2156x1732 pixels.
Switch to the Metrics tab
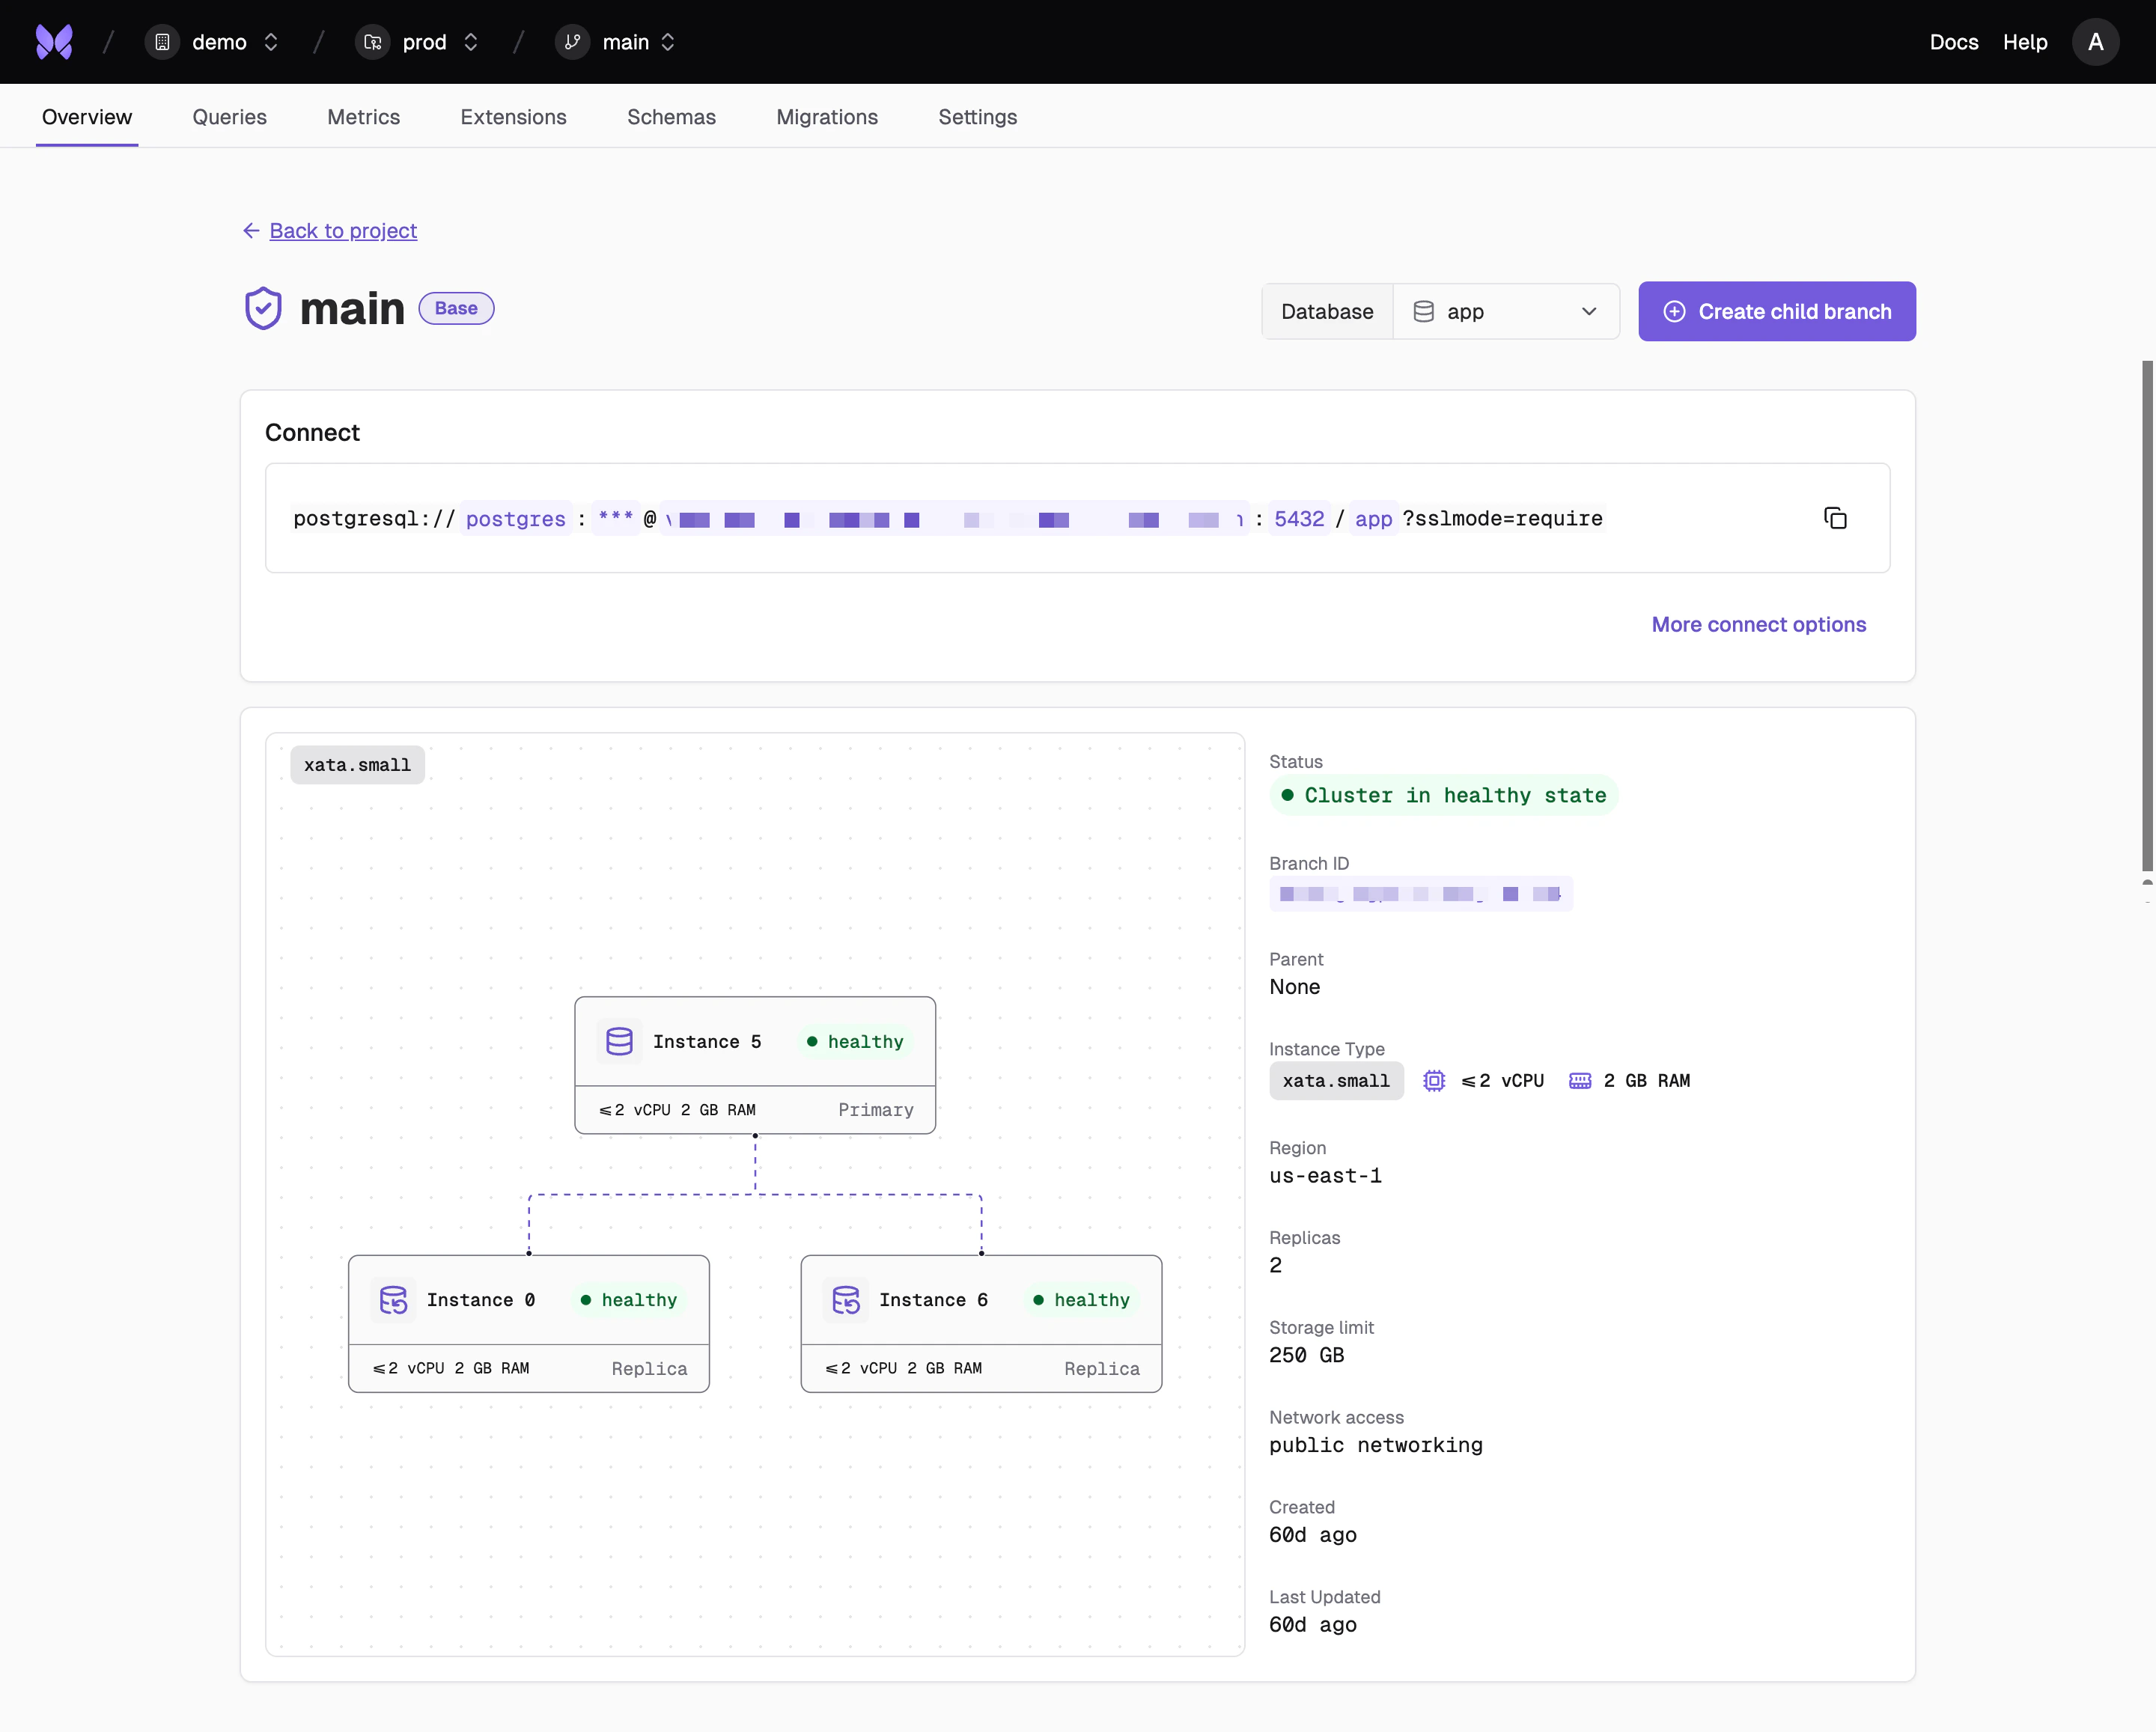coord(363,117)
